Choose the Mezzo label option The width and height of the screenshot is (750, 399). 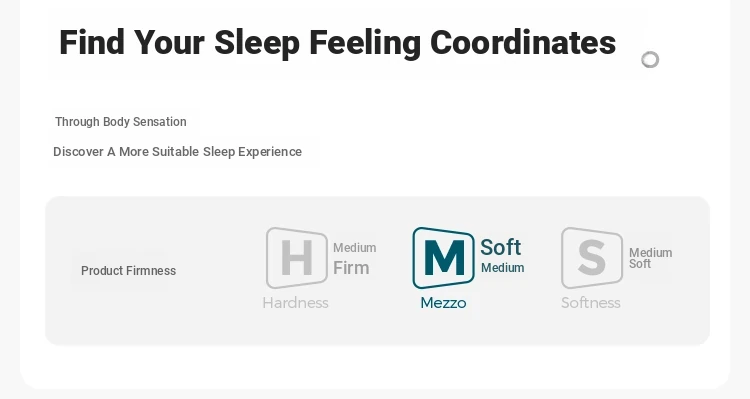point(443,303)
